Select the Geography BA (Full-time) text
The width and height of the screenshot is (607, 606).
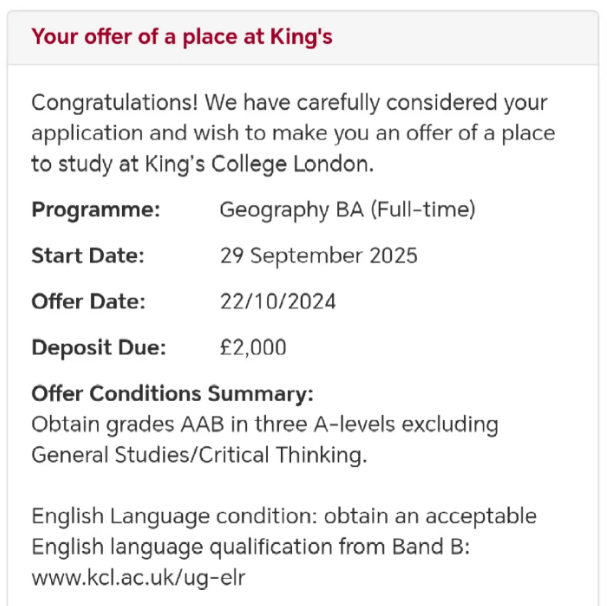click(348, 210)
